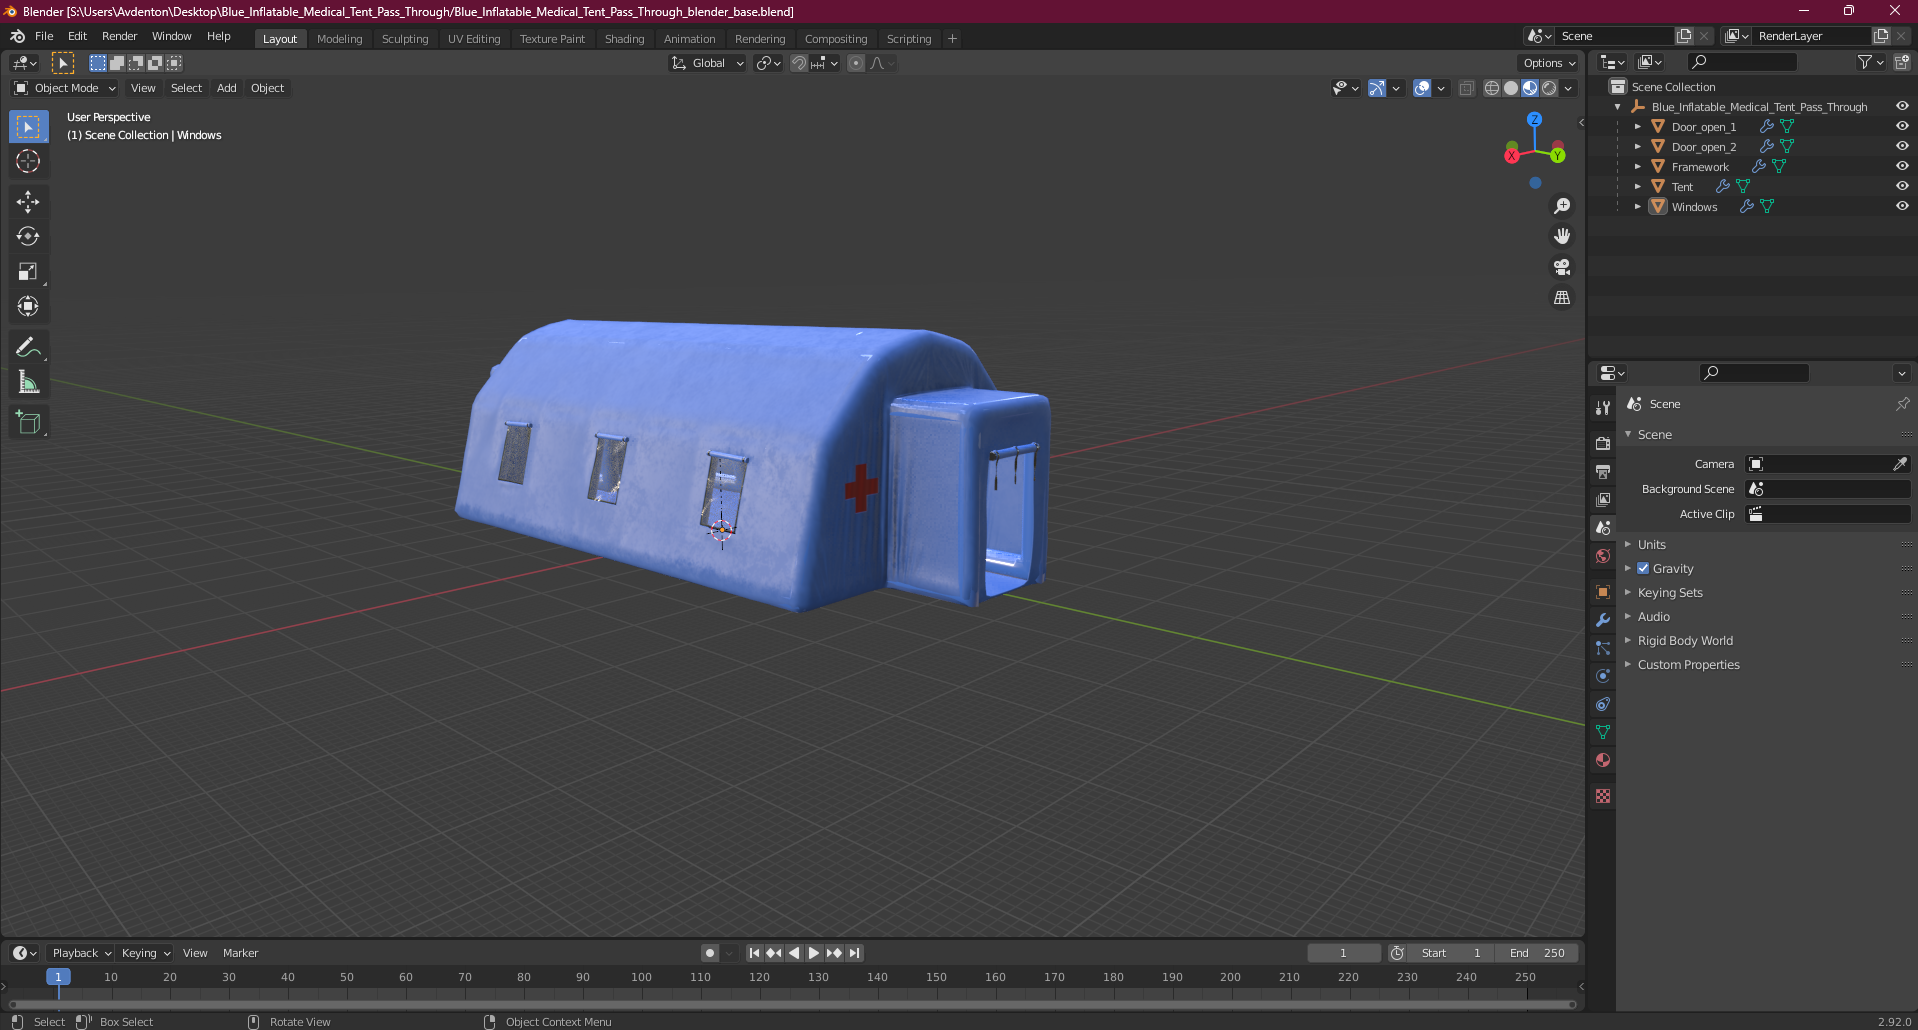Jump to the end frame
Screen dimensions: 1918x1030
click(x=854, y=953)
